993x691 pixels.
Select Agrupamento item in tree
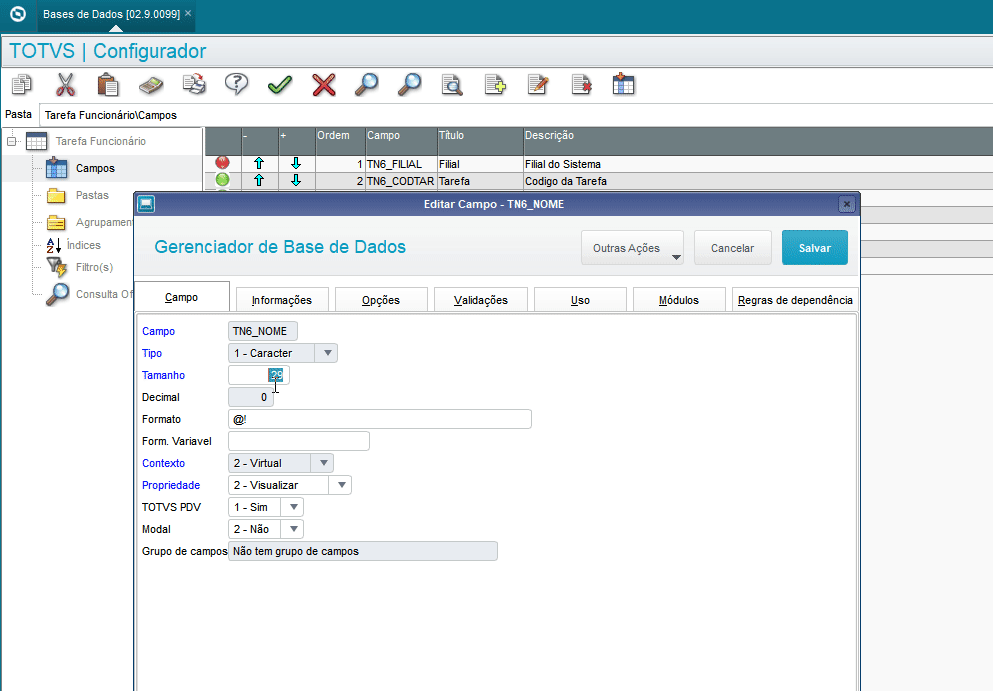pos(104,222)
